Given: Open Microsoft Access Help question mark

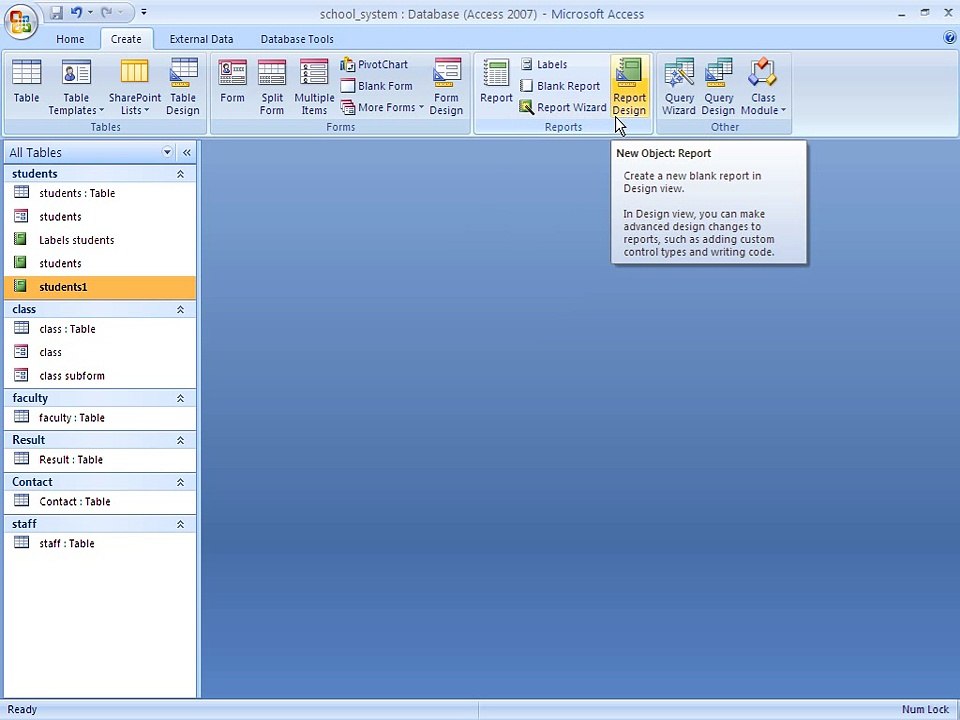Looking at the screenshot, I should click(x=950, y=38).
